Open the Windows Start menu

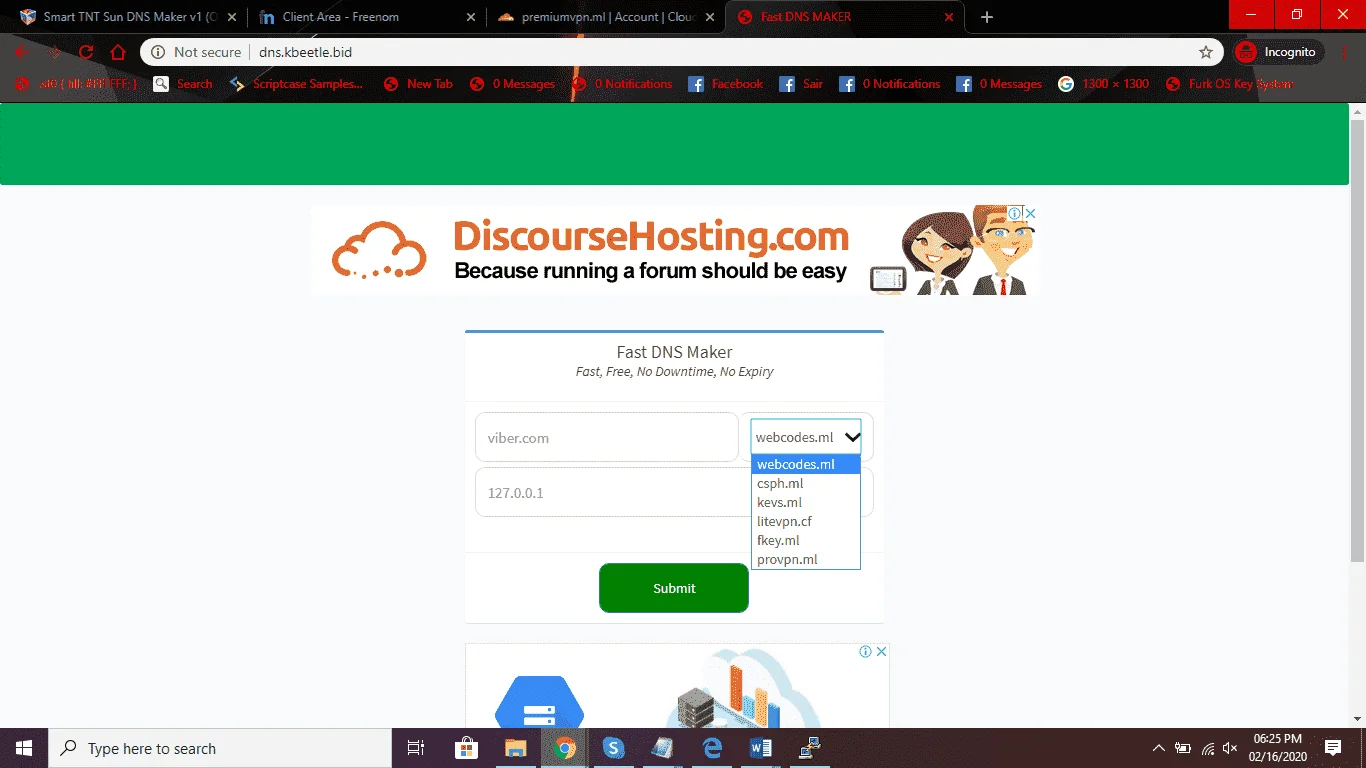pyautogui.click(x=24, y=748)
